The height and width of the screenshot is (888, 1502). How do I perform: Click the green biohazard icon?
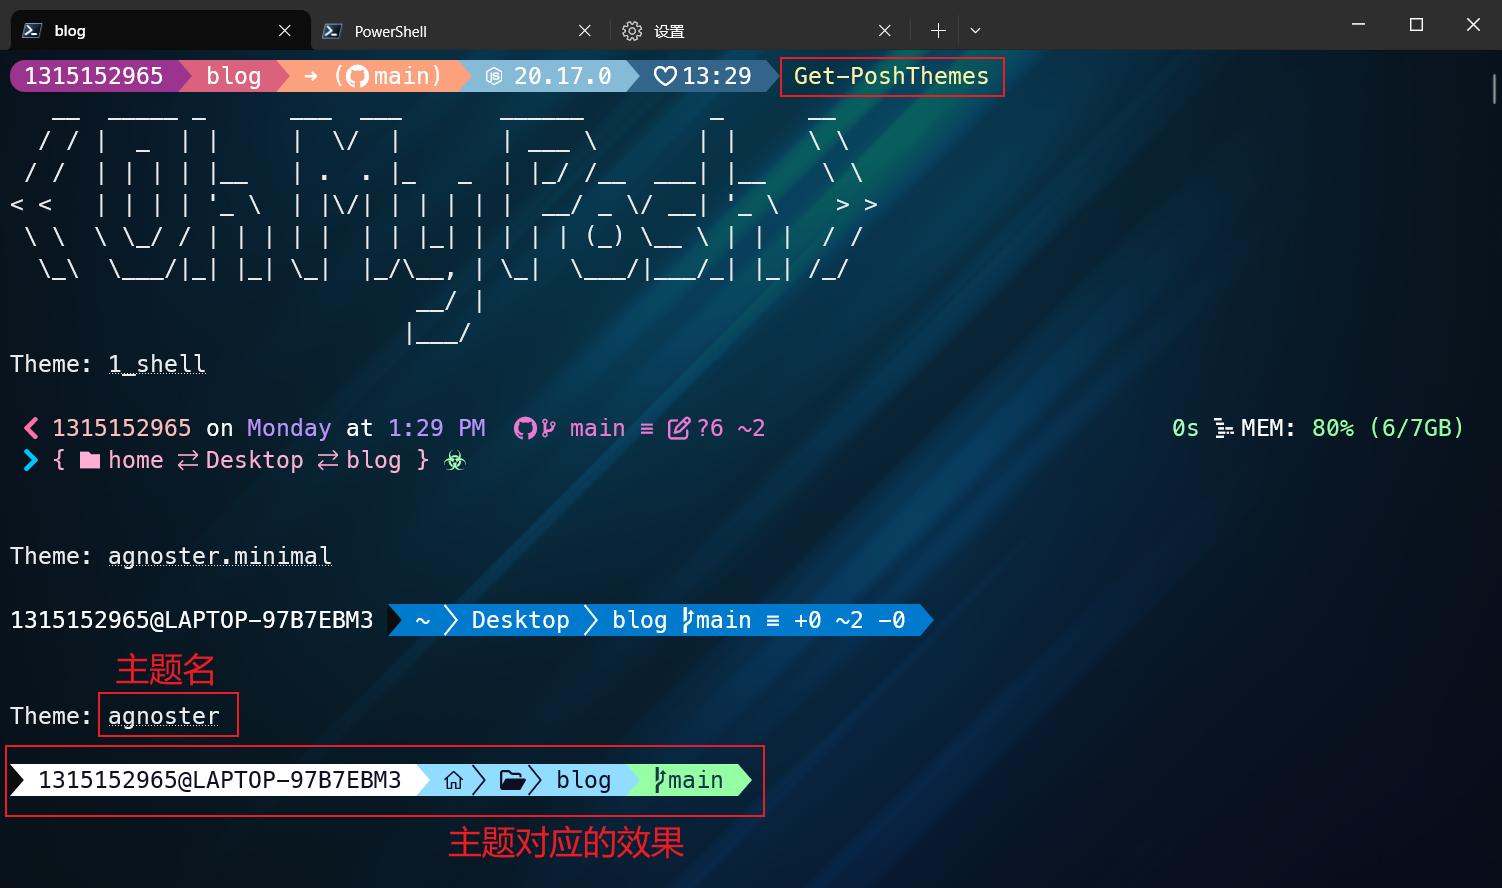point(455,461)
